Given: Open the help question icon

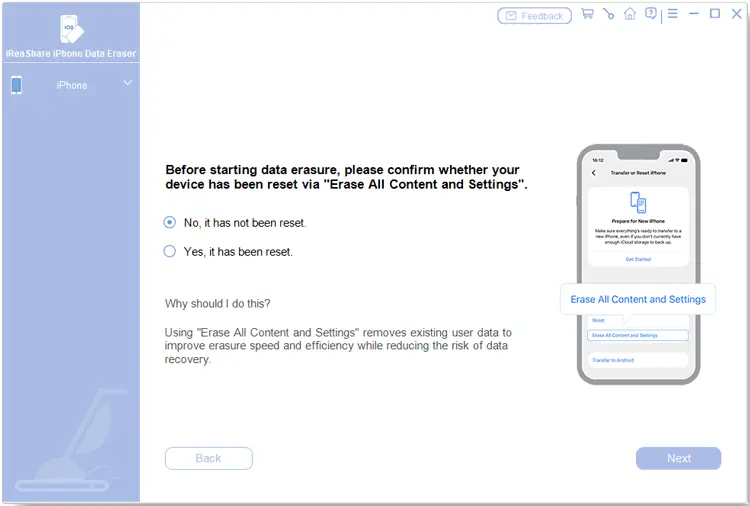Looking at the screenshot, I should pyautogui.click(x=651, y=14).
